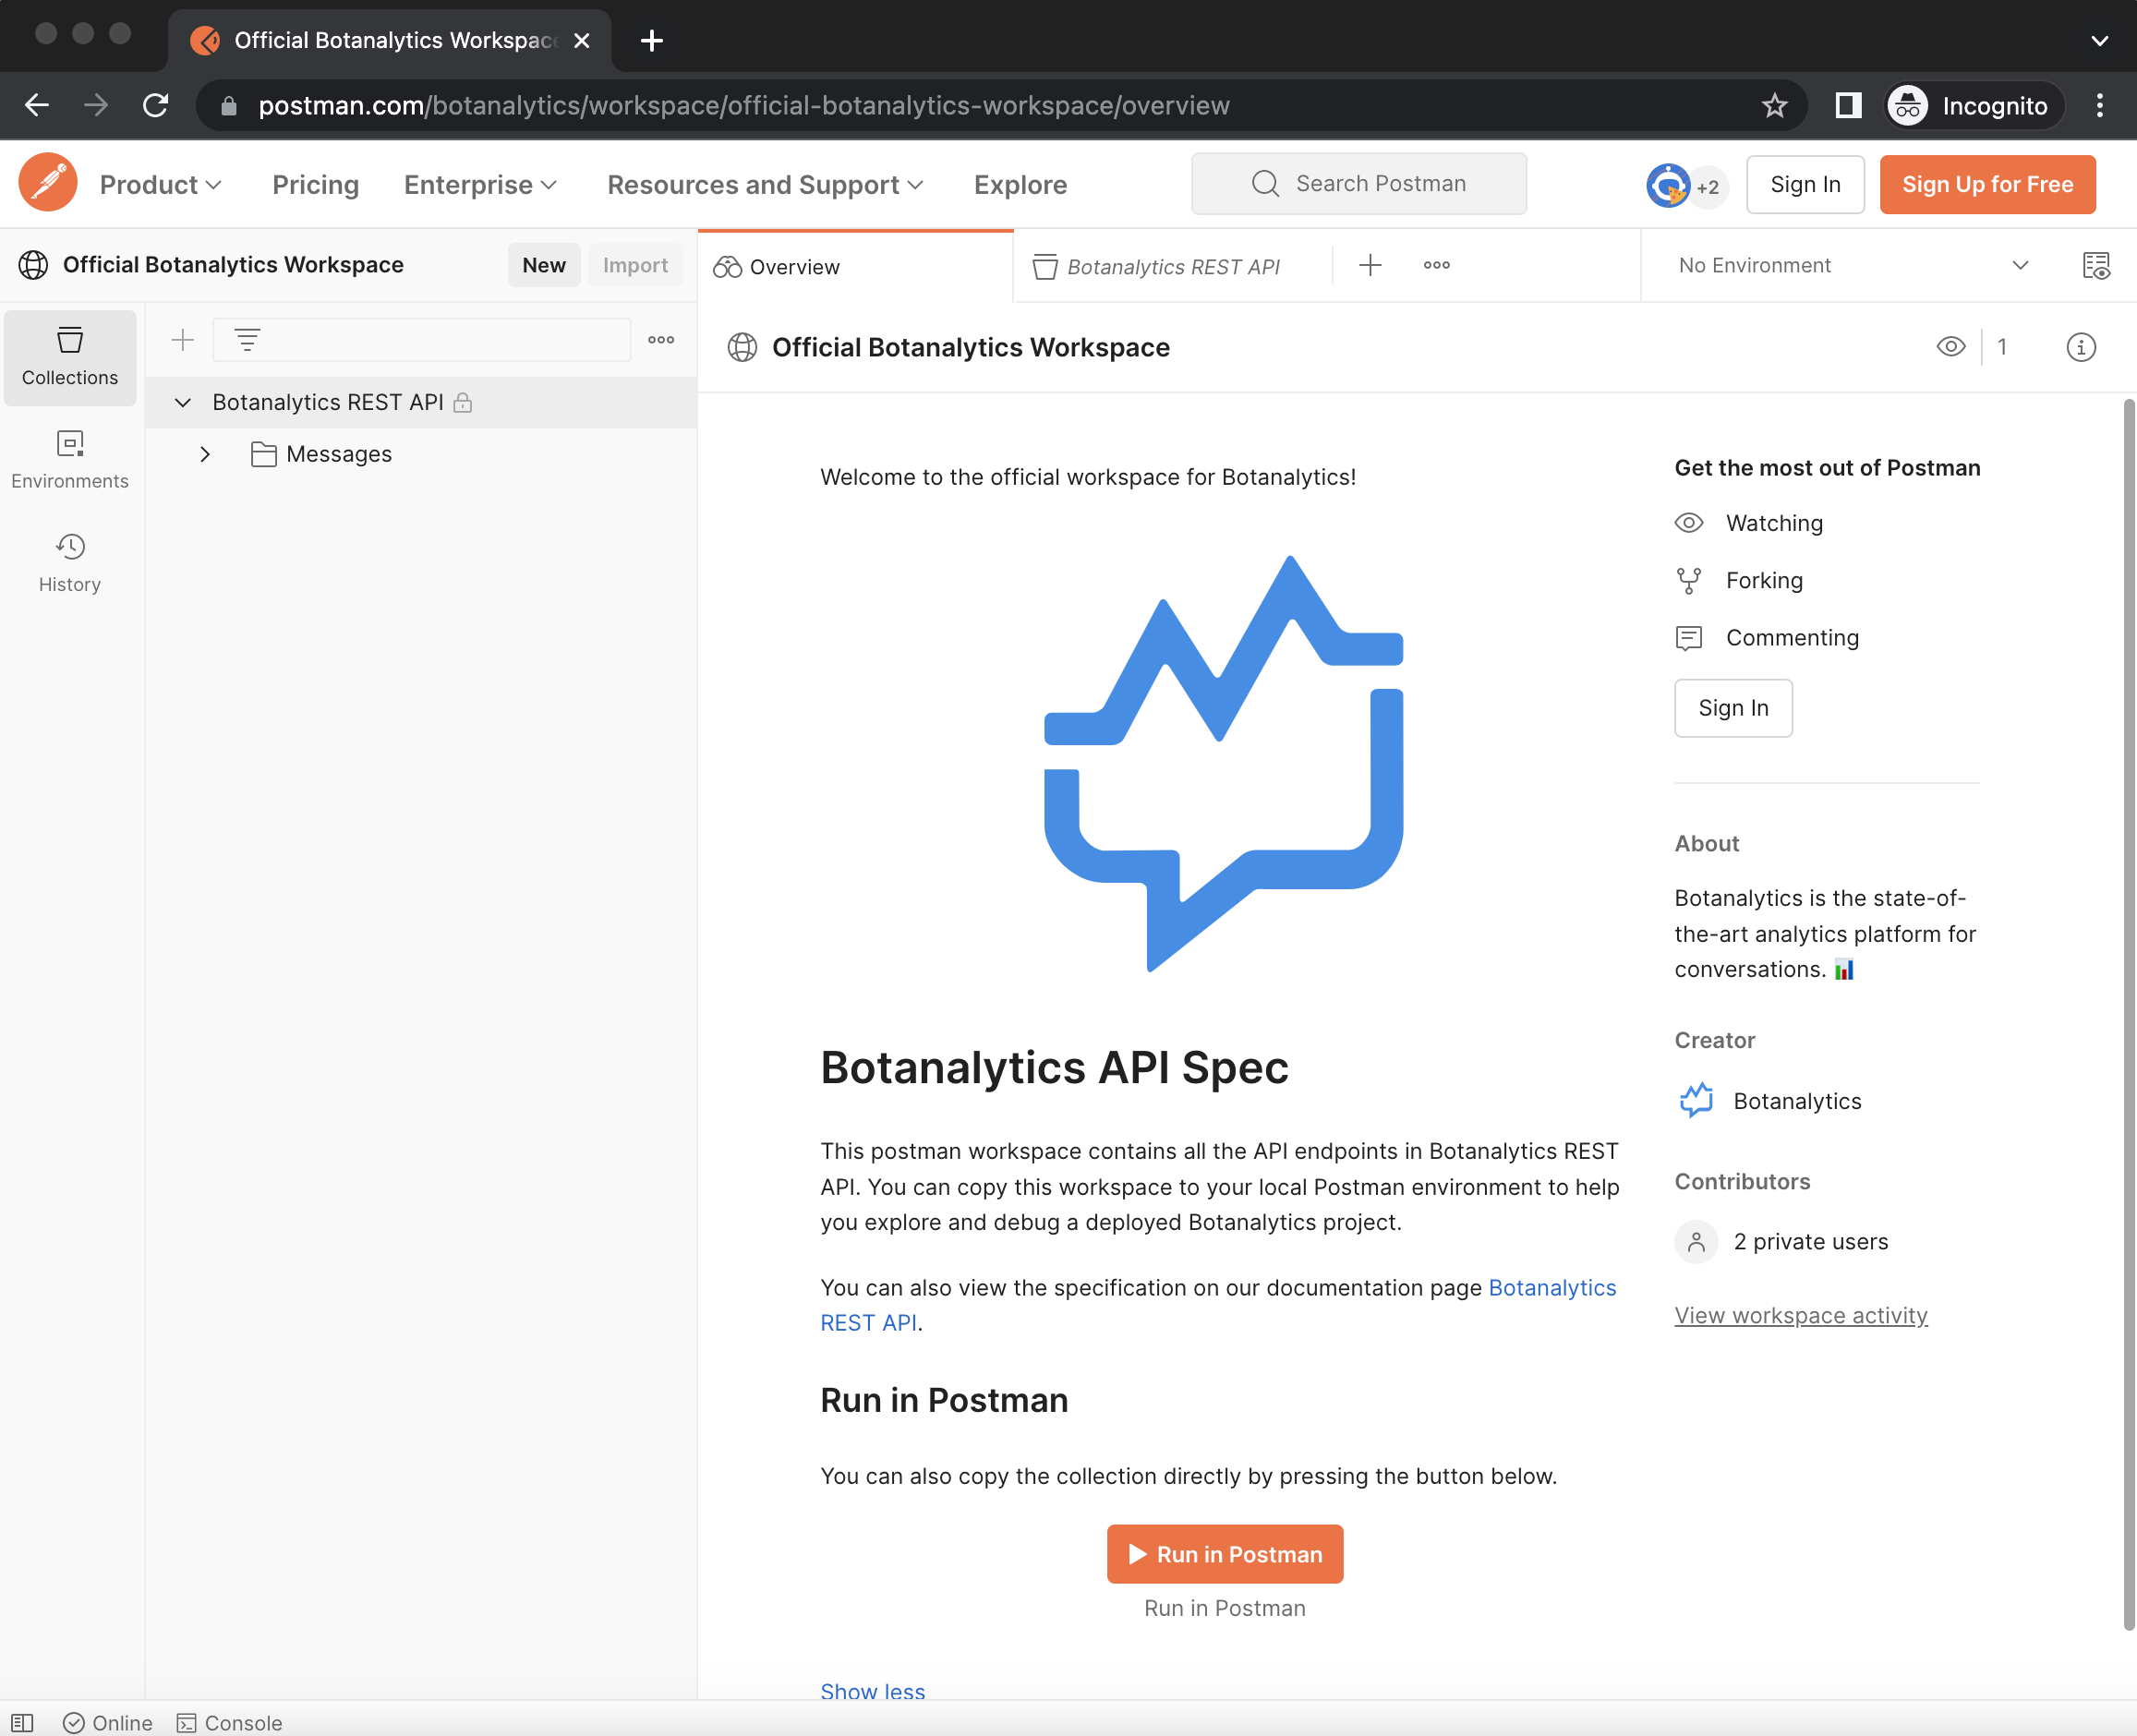This screenshot has width=2137, height=1736.
Task: Open Botanalytics REST API documentation link
Action: pyautogui.click(x=1552, y=1287)
